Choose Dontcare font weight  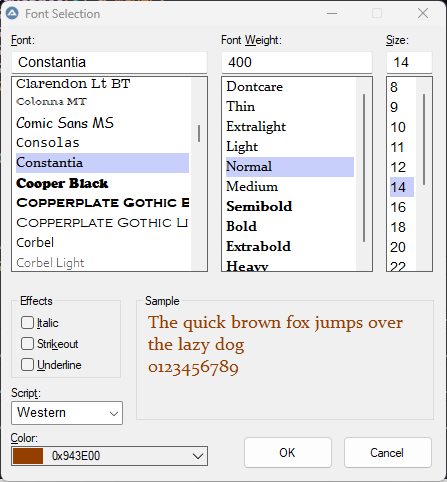[x=290, y=87]
